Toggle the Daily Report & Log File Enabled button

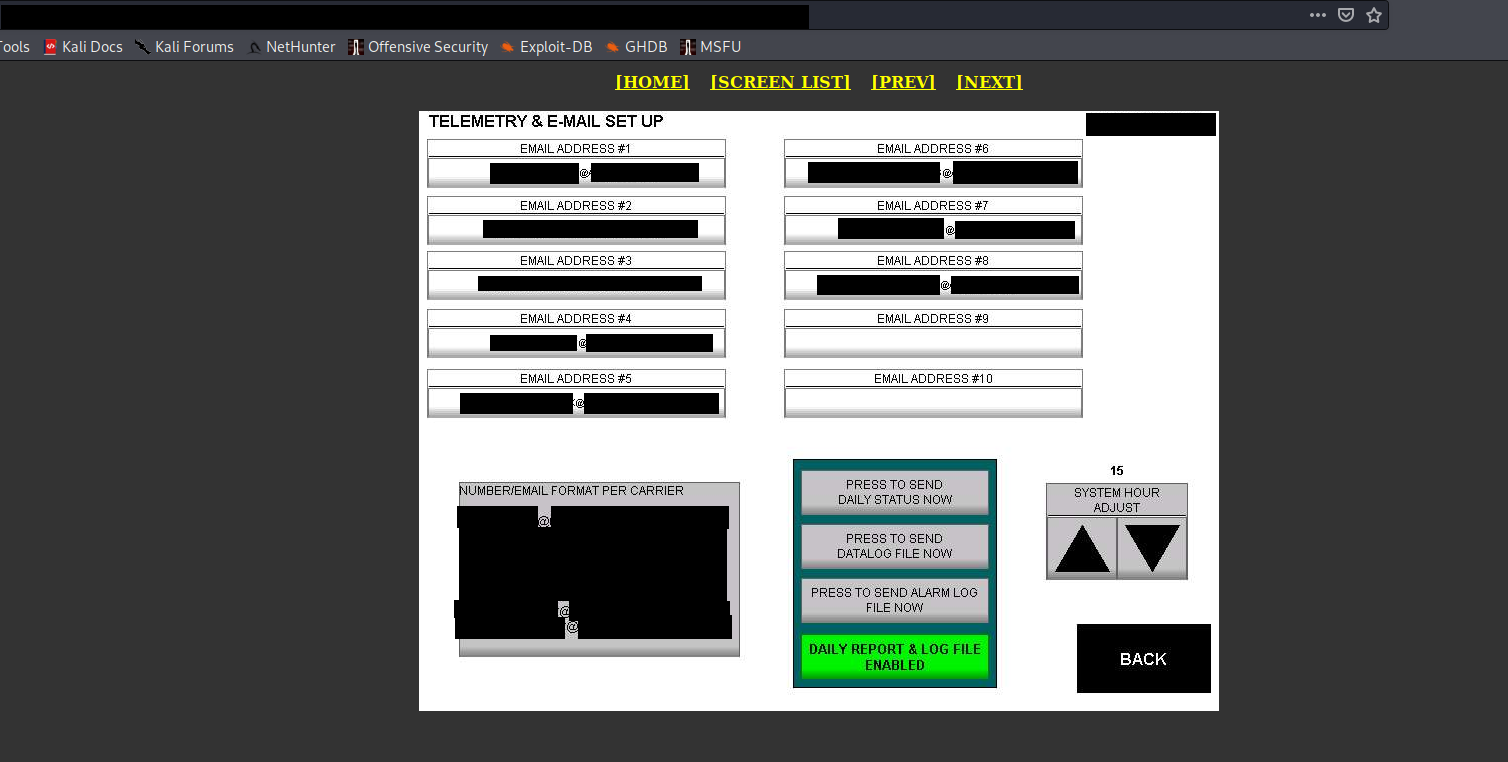tap(895, 657)
